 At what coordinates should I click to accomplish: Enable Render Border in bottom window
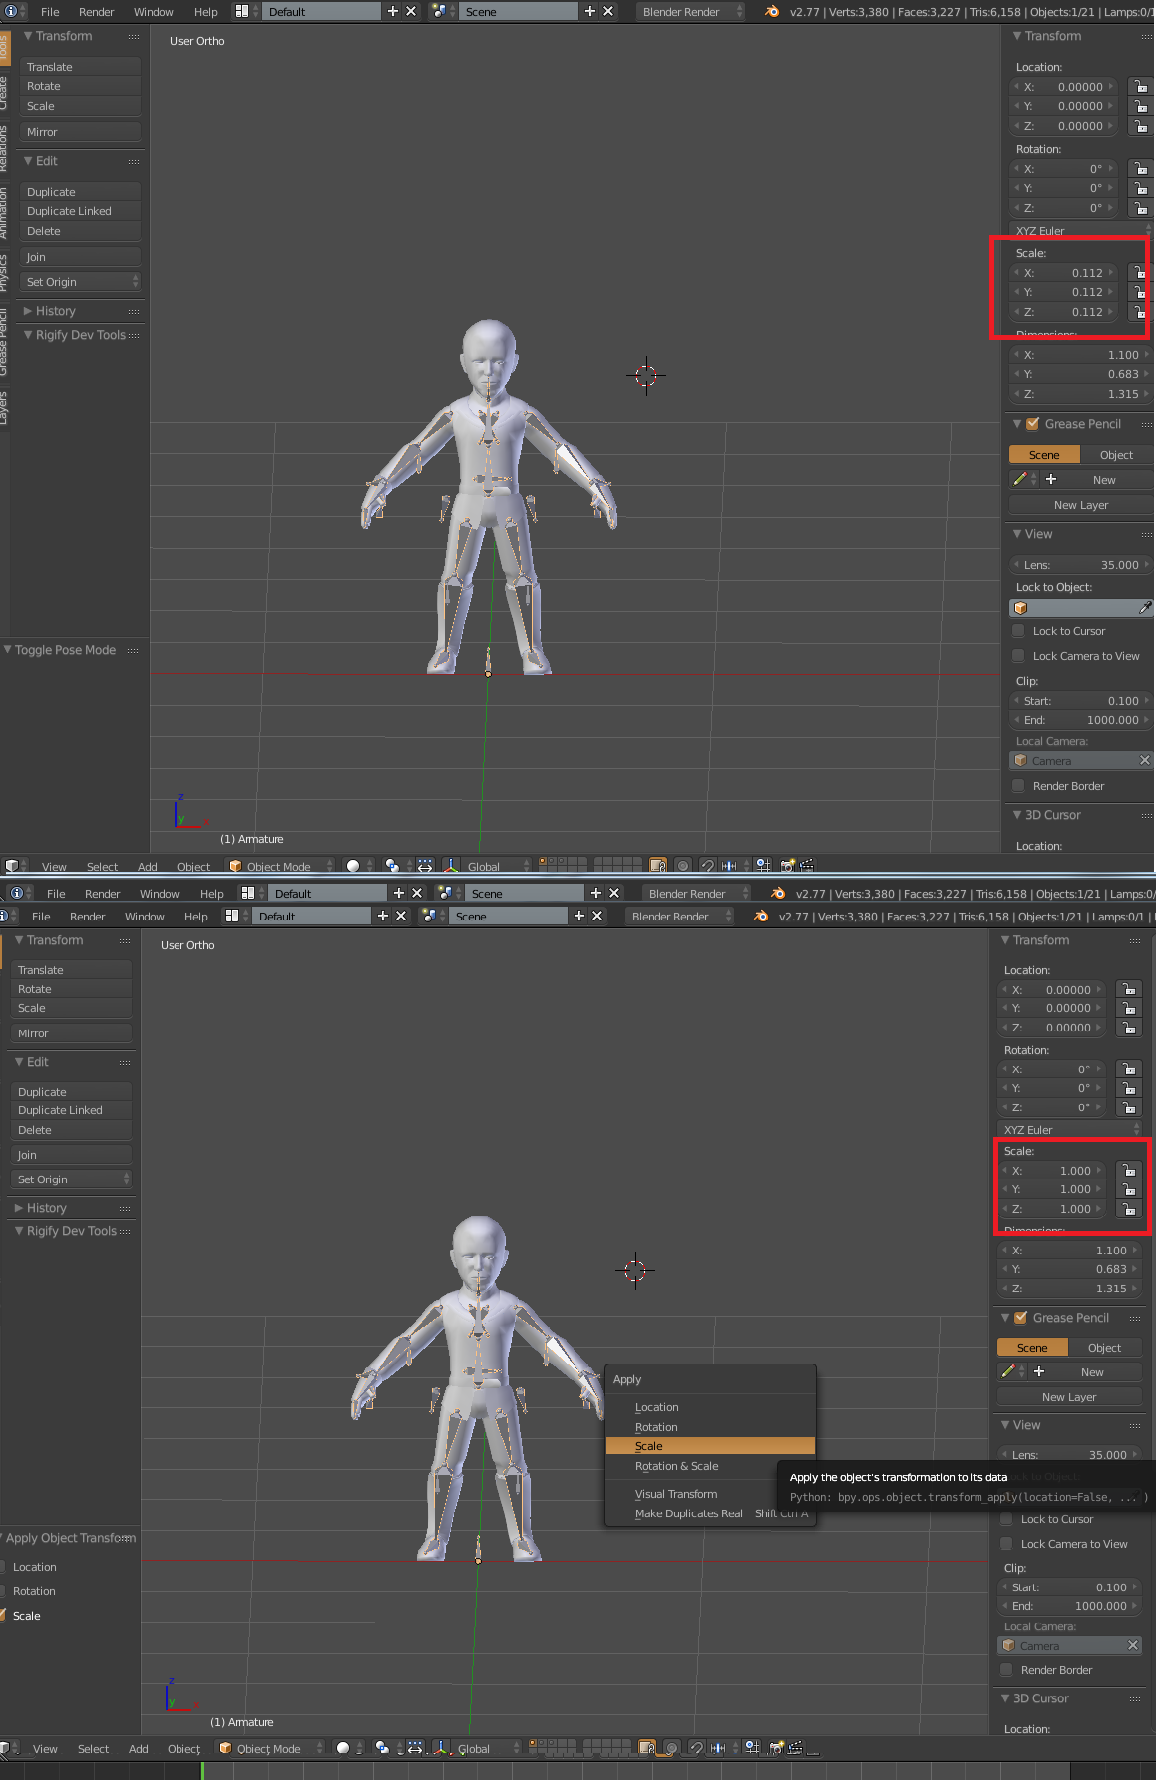coord(1006,1670)
